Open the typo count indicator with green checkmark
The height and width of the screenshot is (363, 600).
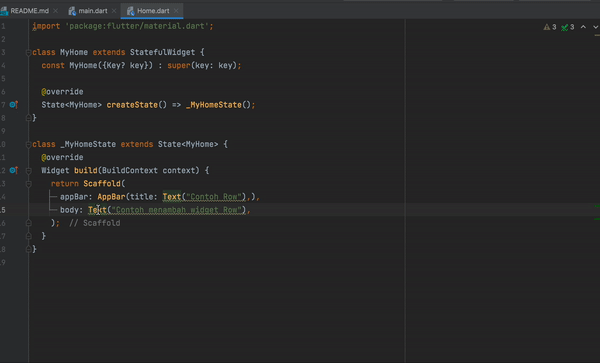click(x=567, y=27)
